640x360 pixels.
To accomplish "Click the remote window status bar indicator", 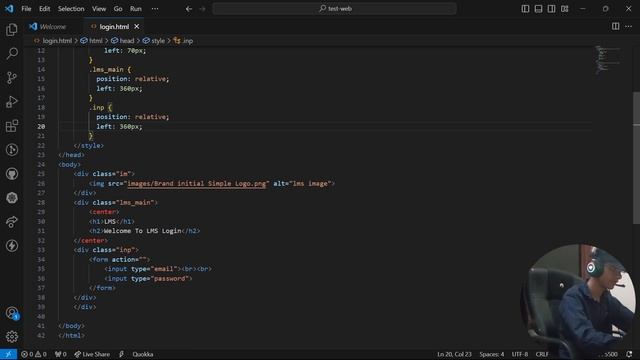I will click(8, 354).
